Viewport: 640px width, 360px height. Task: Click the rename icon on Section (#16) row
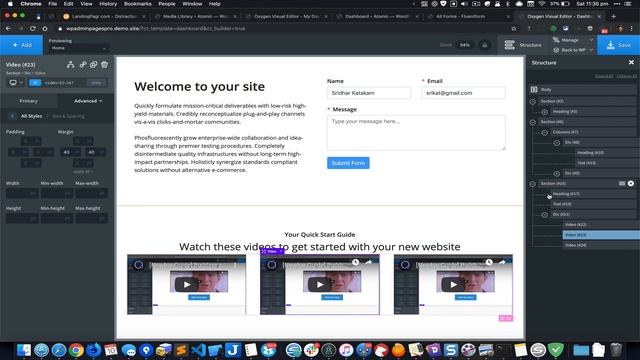coord(622,183)
